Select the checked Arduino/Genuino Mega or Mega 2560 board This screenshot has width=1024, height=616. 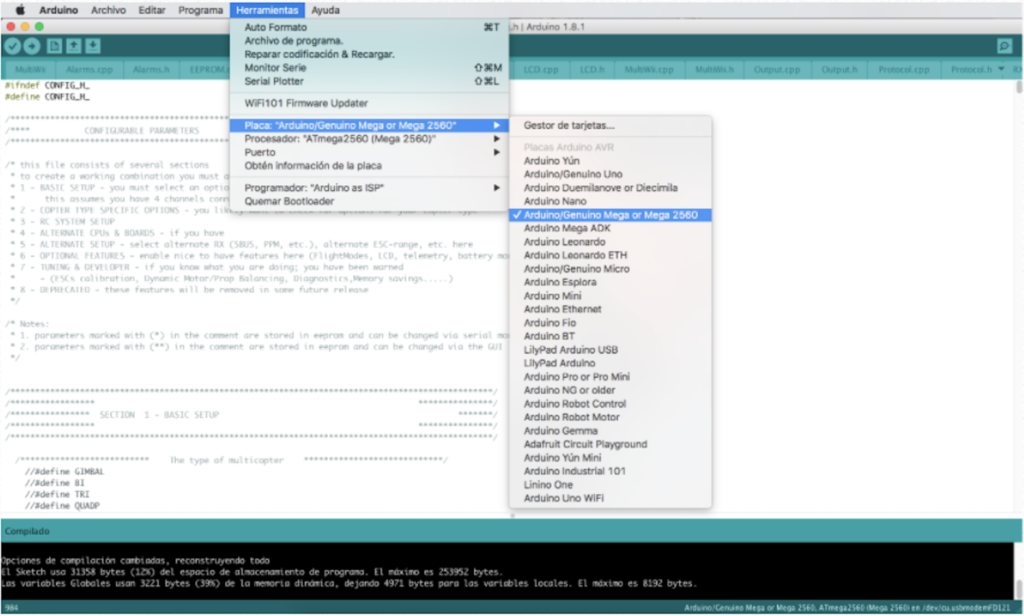610,215
